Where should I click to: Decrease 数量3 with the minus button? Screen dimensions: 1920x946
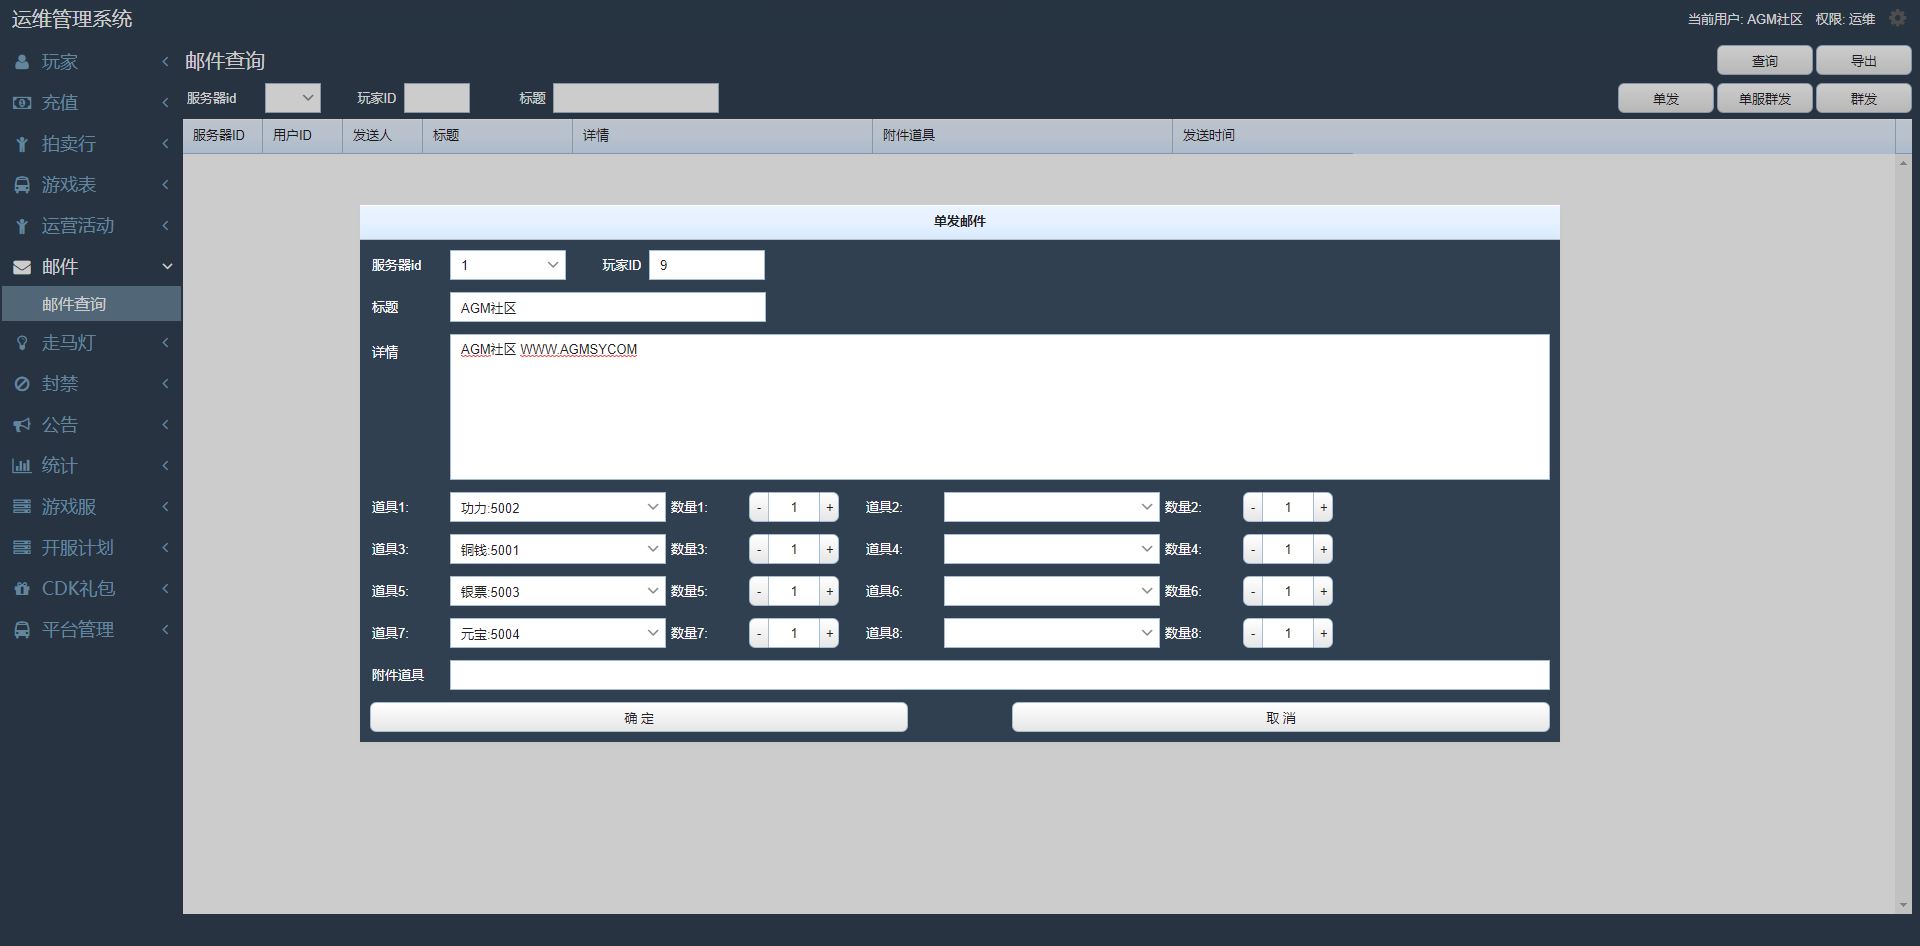coord(759,550)
